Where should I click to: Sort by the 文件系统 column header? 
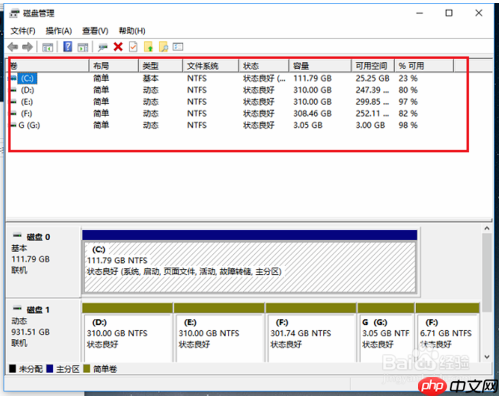coord(211,66)
